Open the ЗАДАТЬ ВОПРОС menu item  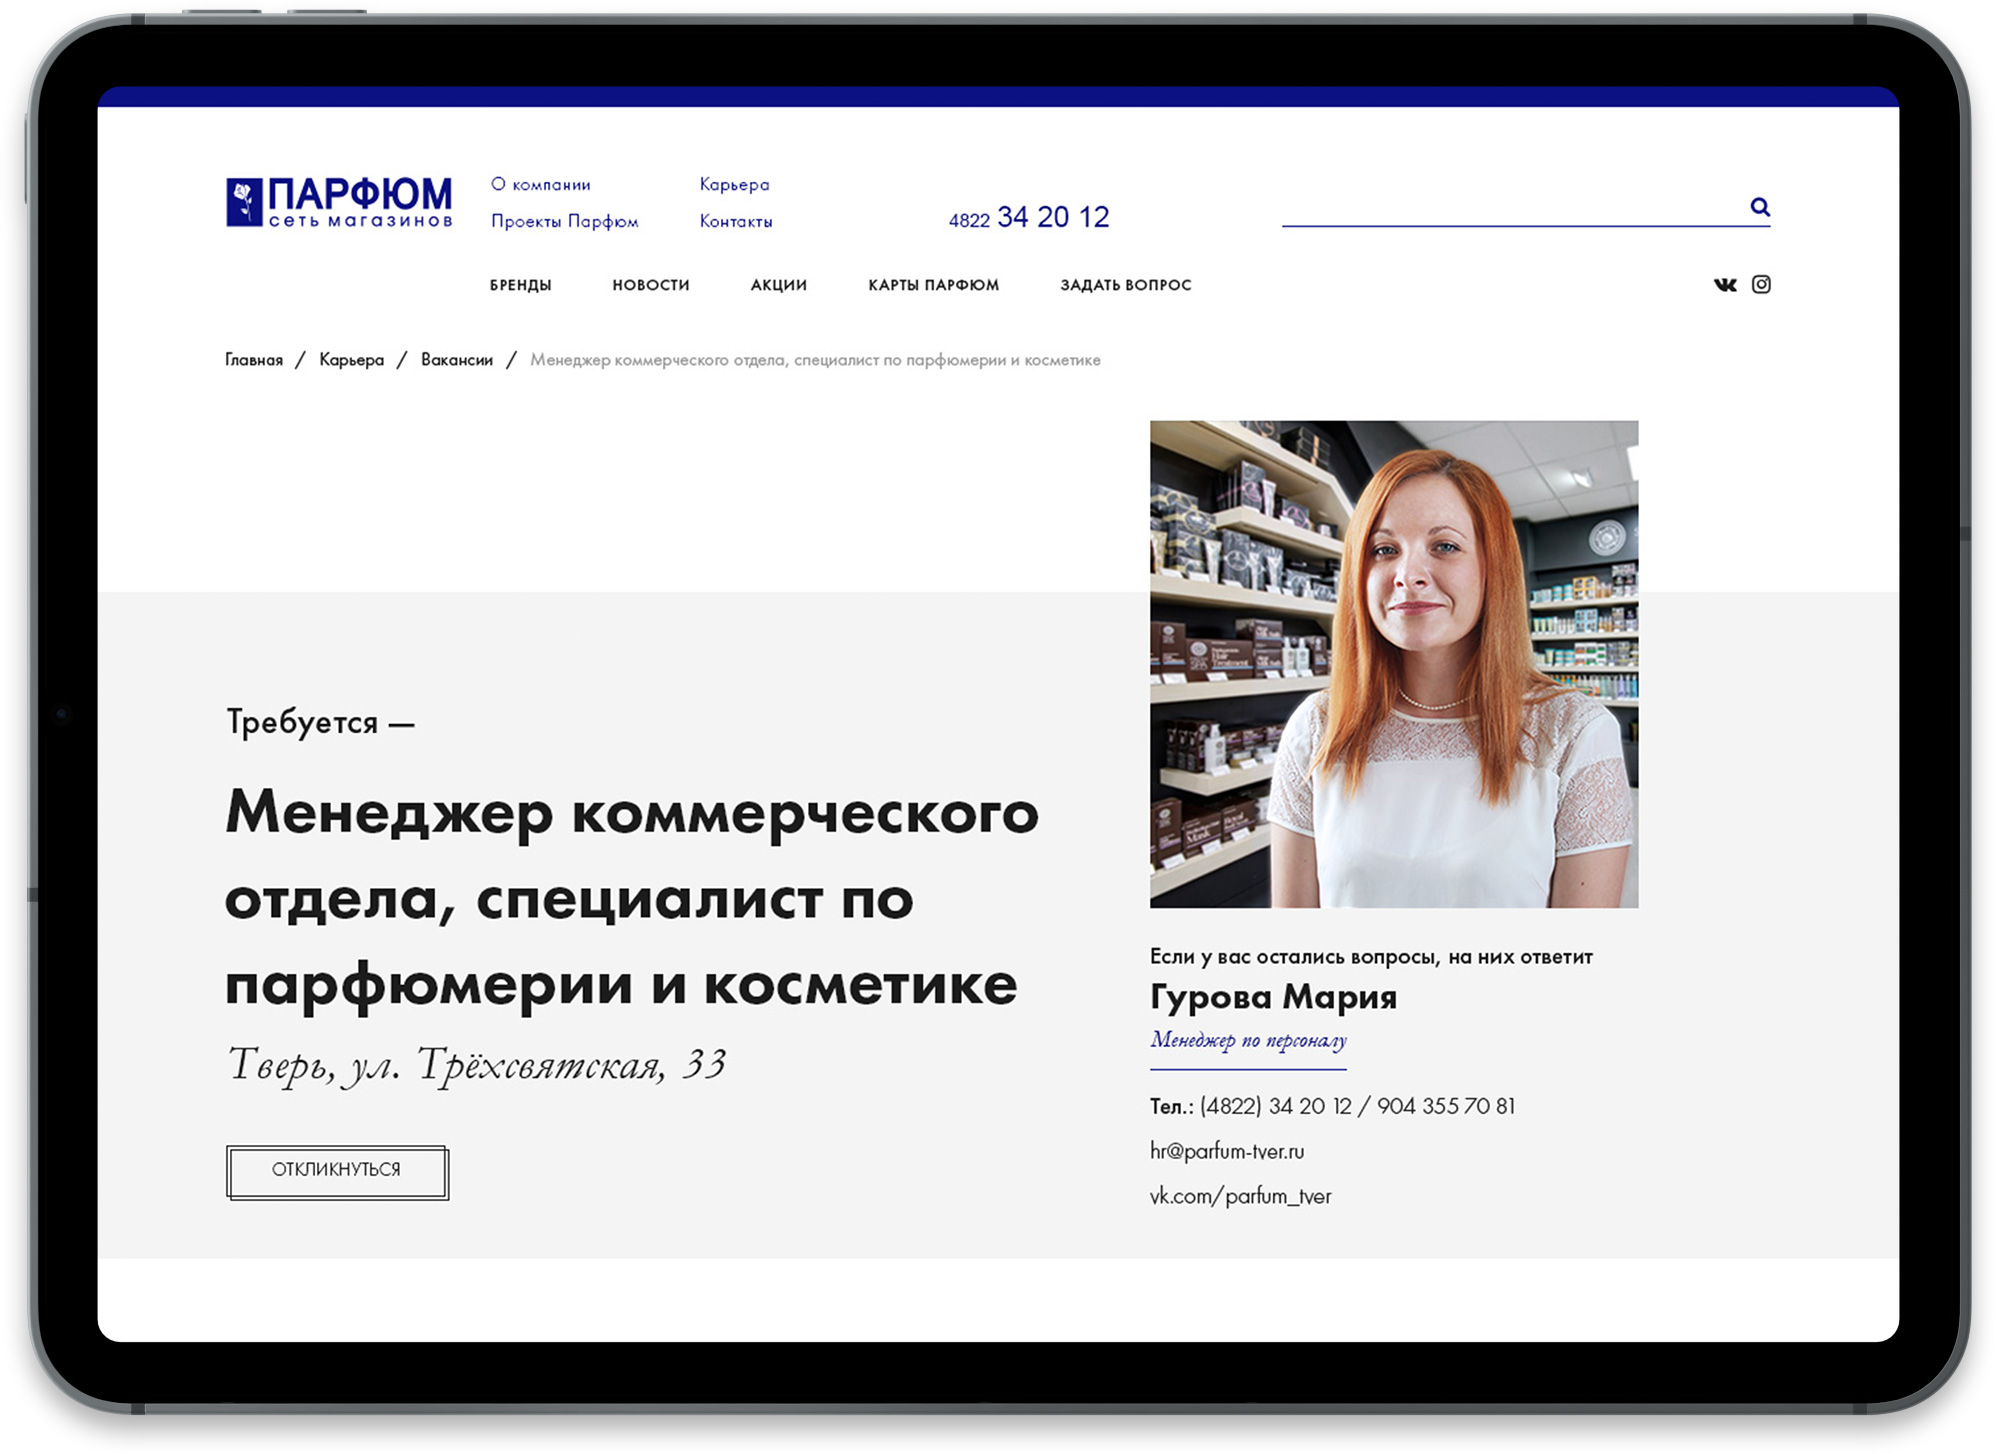click(x=1126, y=285)
